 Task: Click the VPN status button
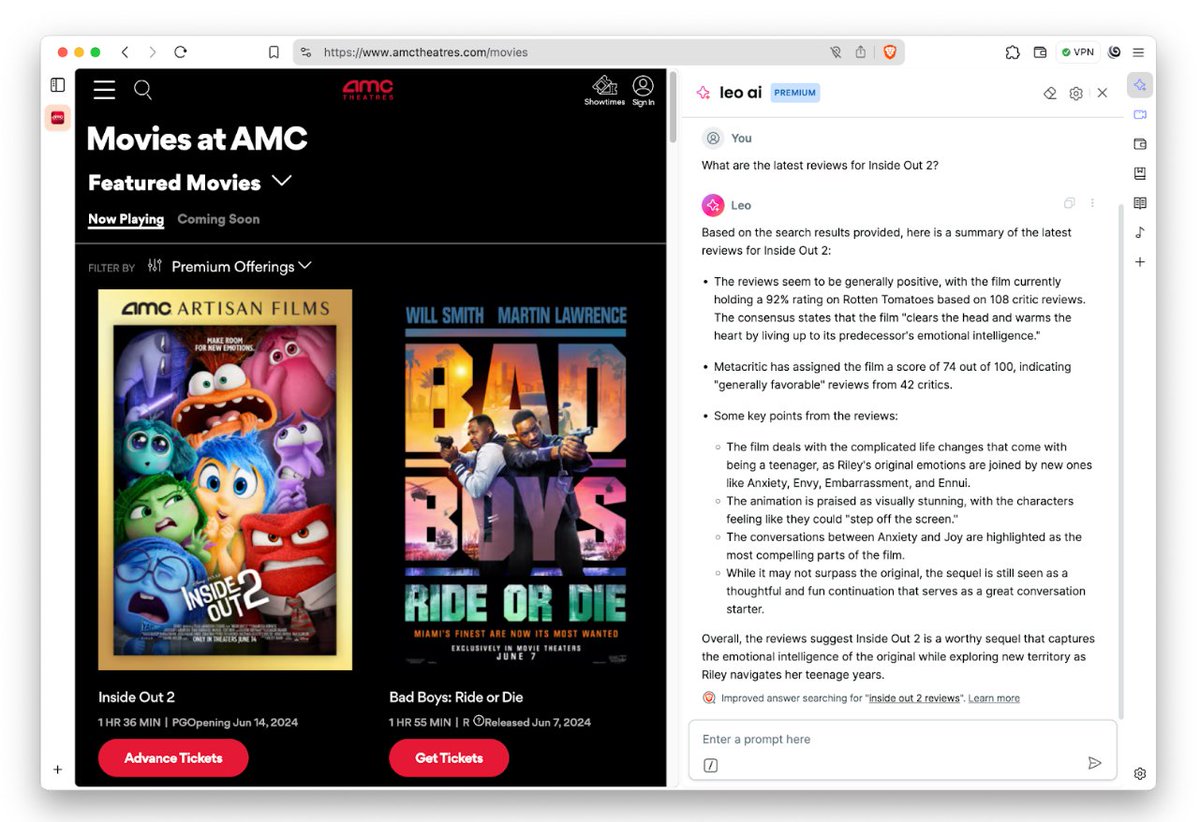point(1078,52)
